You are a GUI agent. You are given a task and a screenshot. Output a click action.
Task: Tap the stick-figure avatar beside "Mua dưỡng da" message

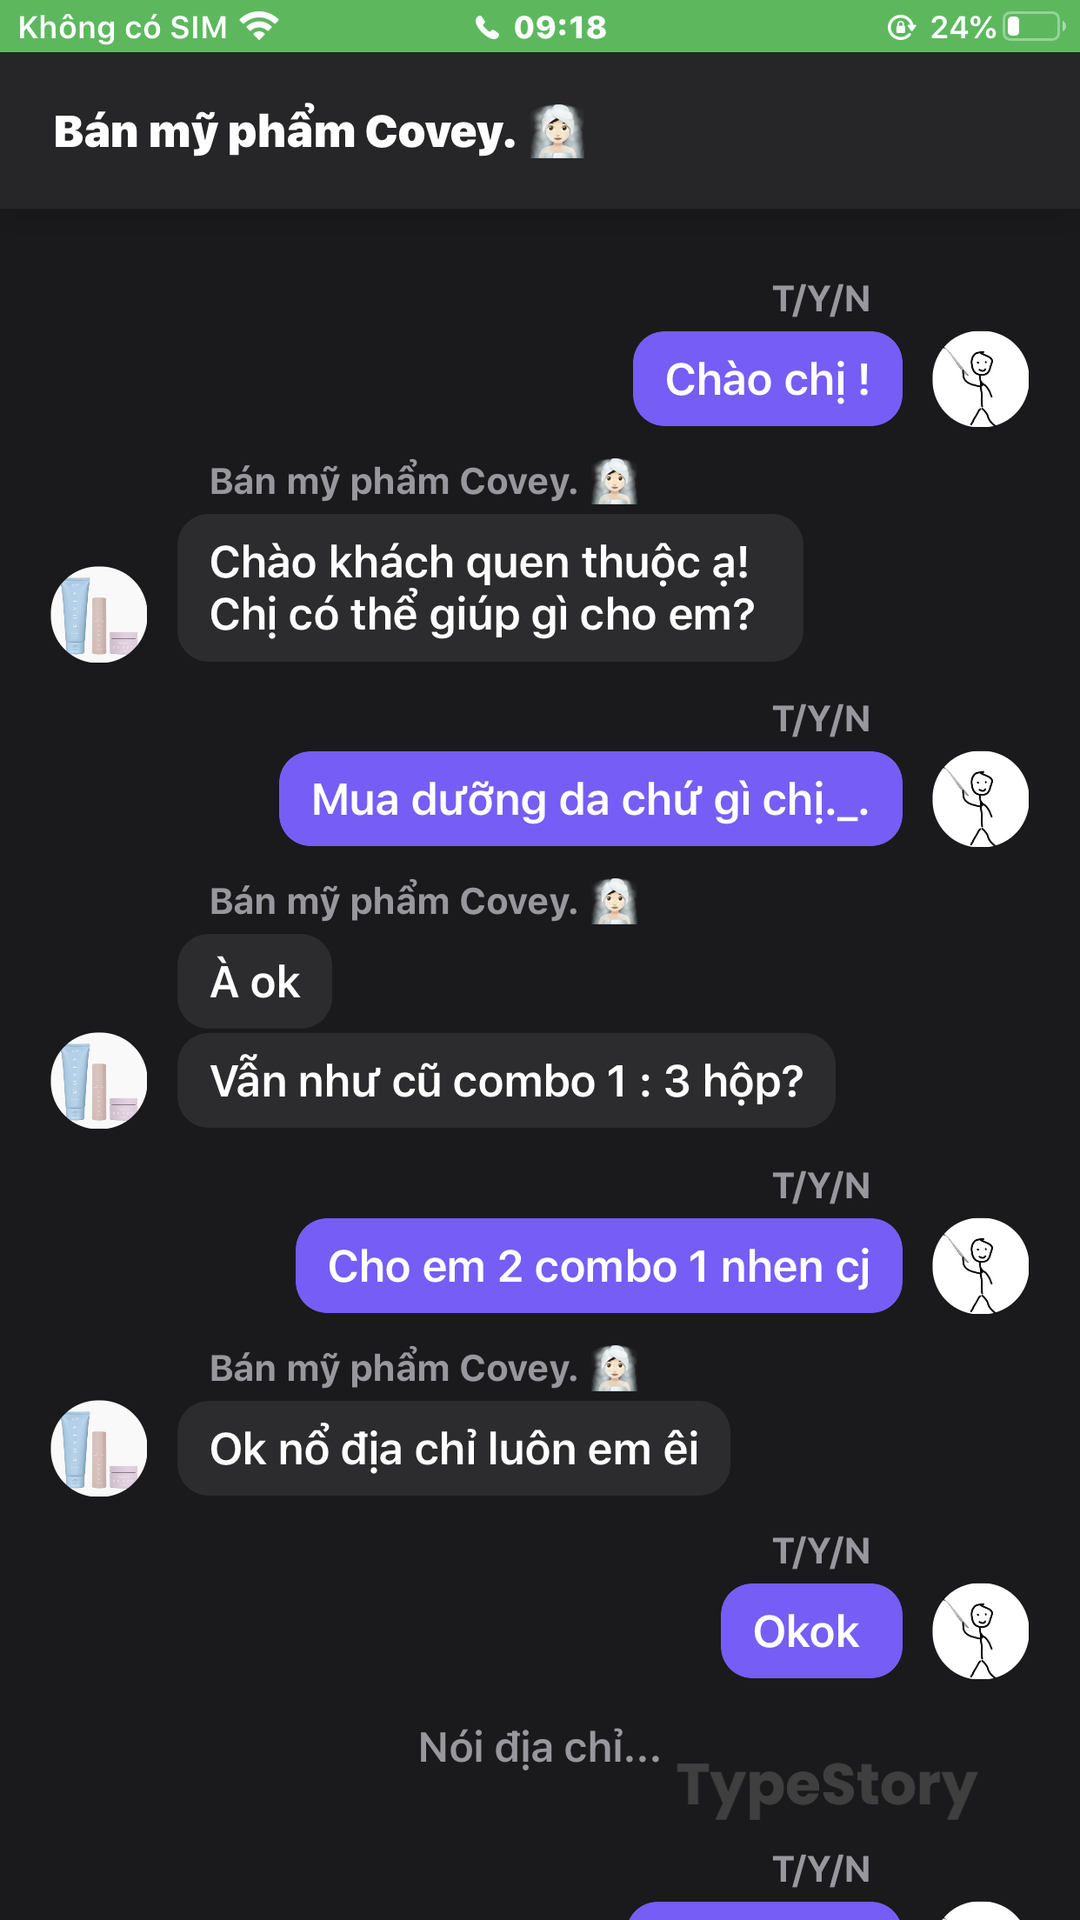(980, 799)
